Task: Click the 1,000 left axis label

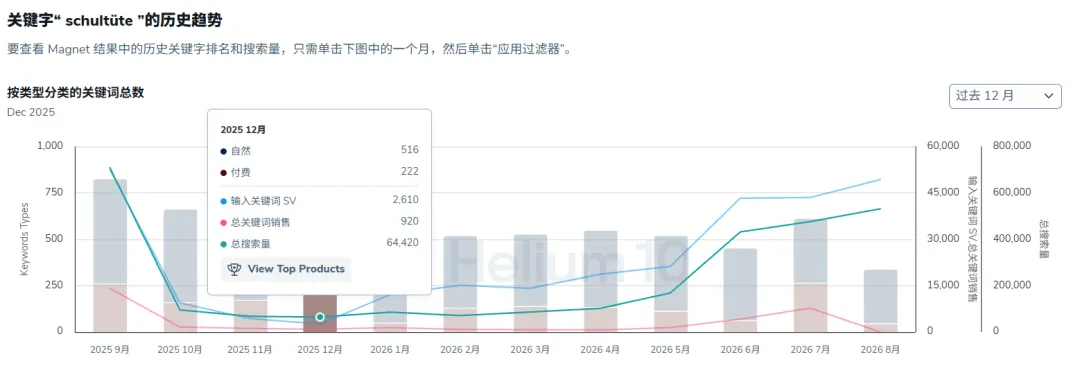Action: (x=49, y=145)
